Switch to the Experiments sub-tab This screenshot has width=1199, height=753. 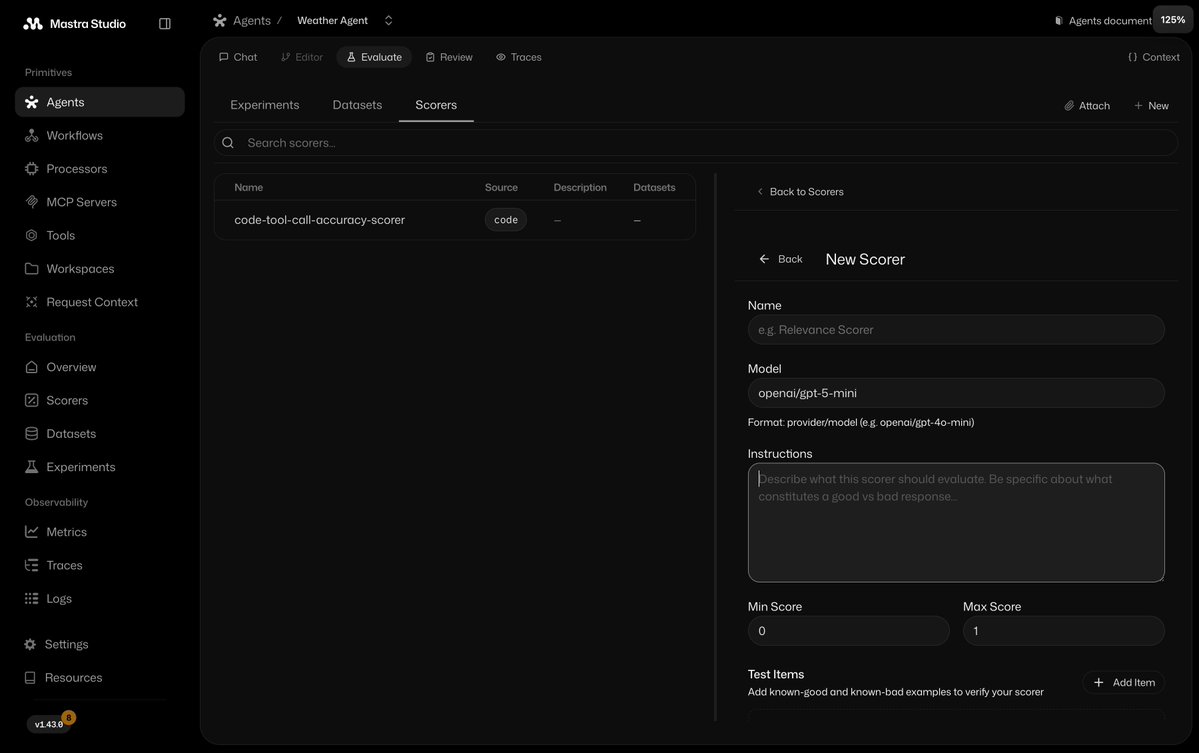(x=265, y=105)
